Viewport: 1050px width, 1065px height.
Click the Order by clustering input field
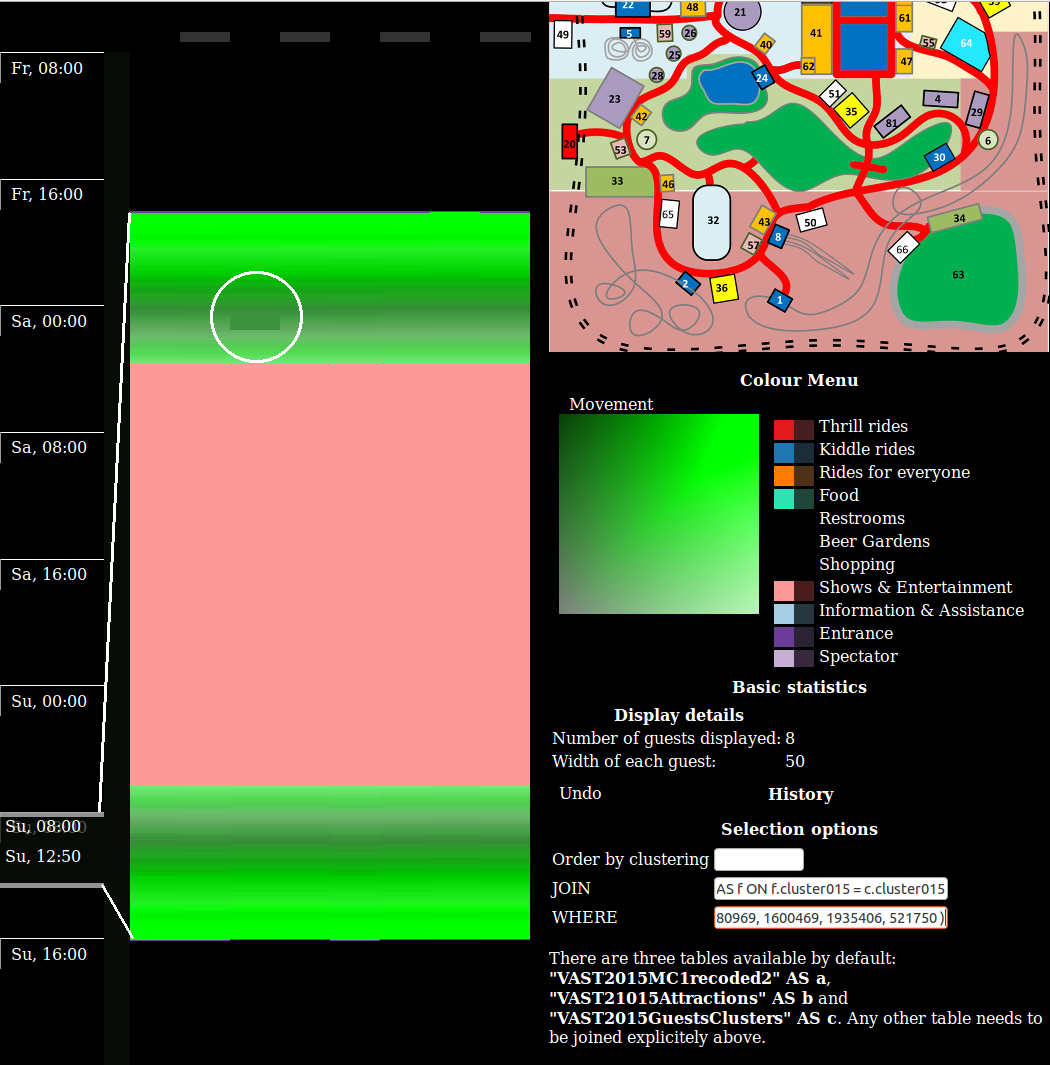click(x=758, y=860)
